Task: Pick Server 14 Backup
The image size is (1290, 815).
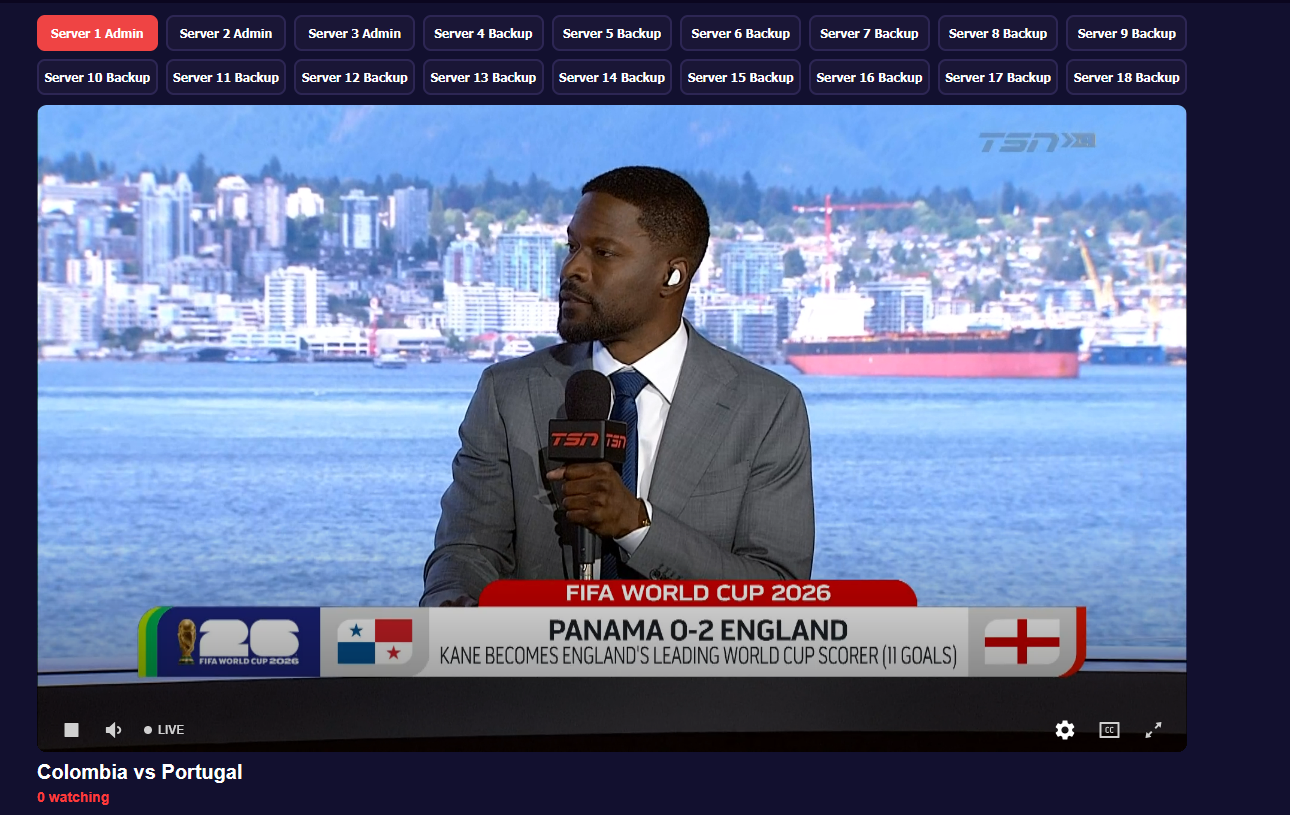Action: [x=612, y=77]
